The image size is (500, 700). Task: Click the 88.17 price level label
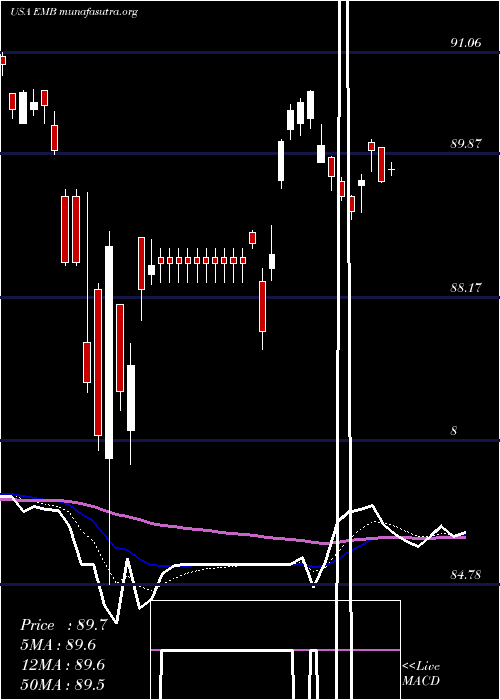[x=466, y=288]
